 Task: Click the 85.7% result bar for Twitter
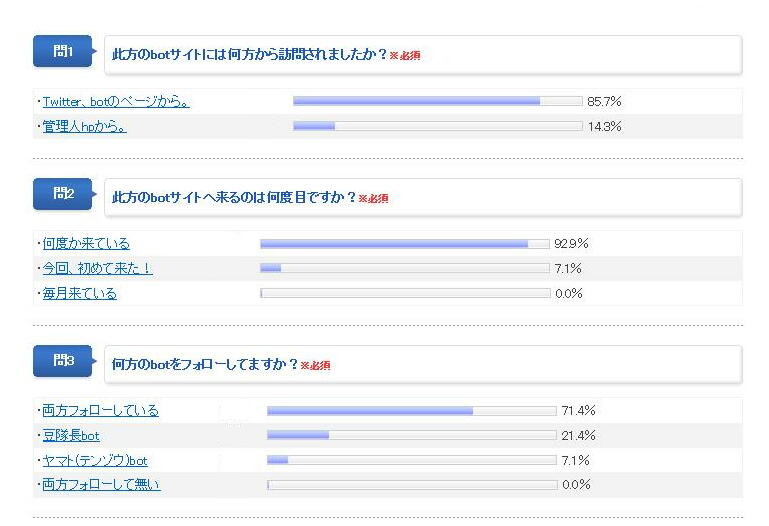(437, 101)
